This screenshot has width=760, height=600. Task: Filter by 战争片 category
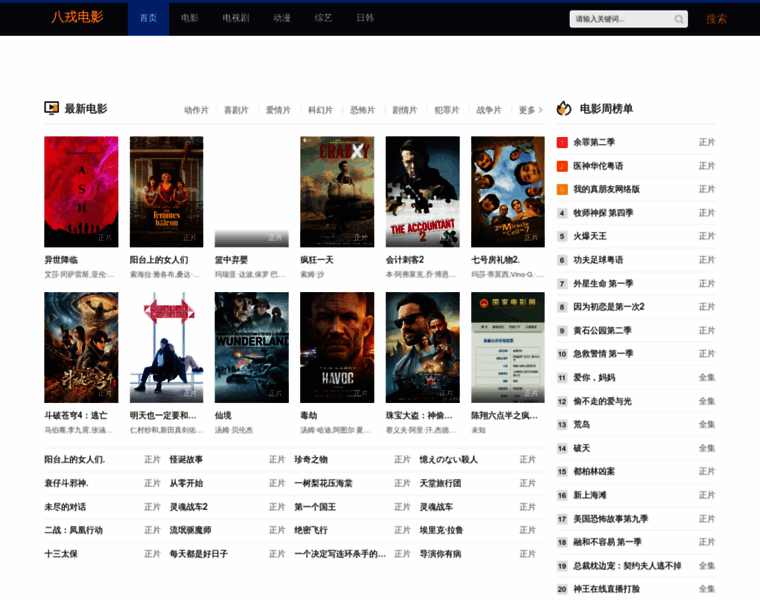(x=489, y=110)
